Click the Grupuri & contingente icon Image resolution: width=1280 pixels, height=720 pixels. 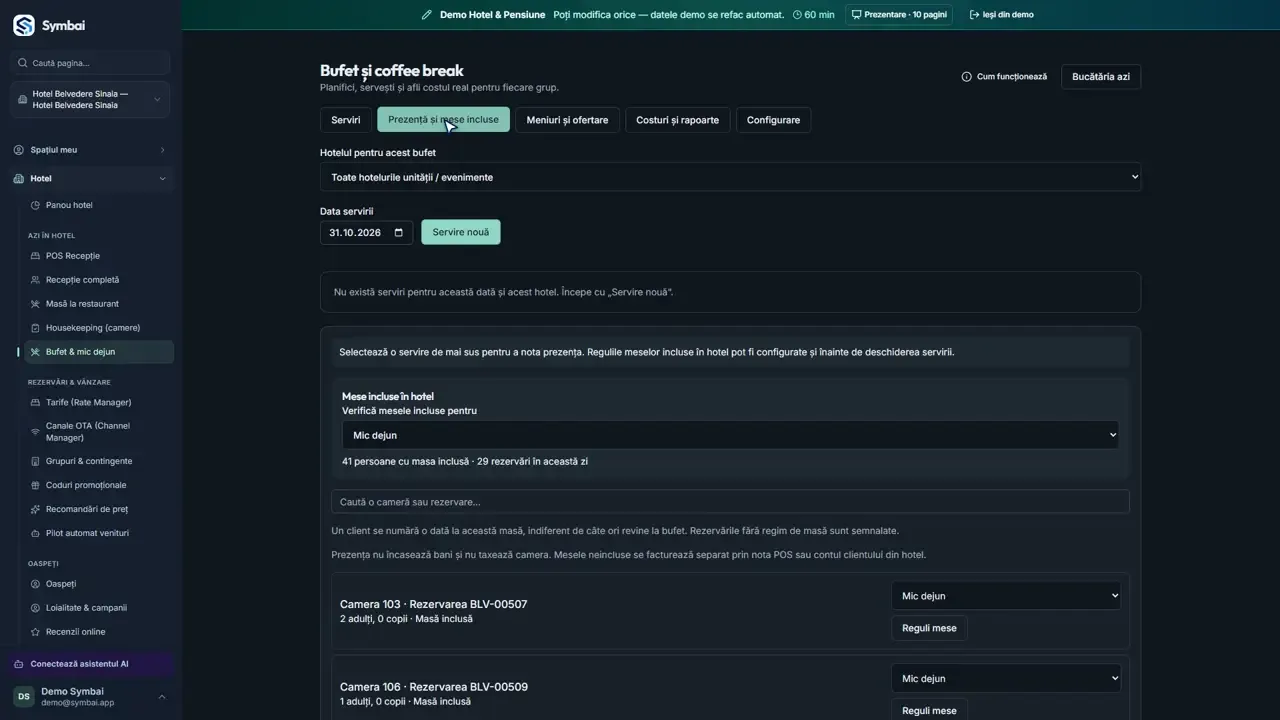[x=36, y=461]
